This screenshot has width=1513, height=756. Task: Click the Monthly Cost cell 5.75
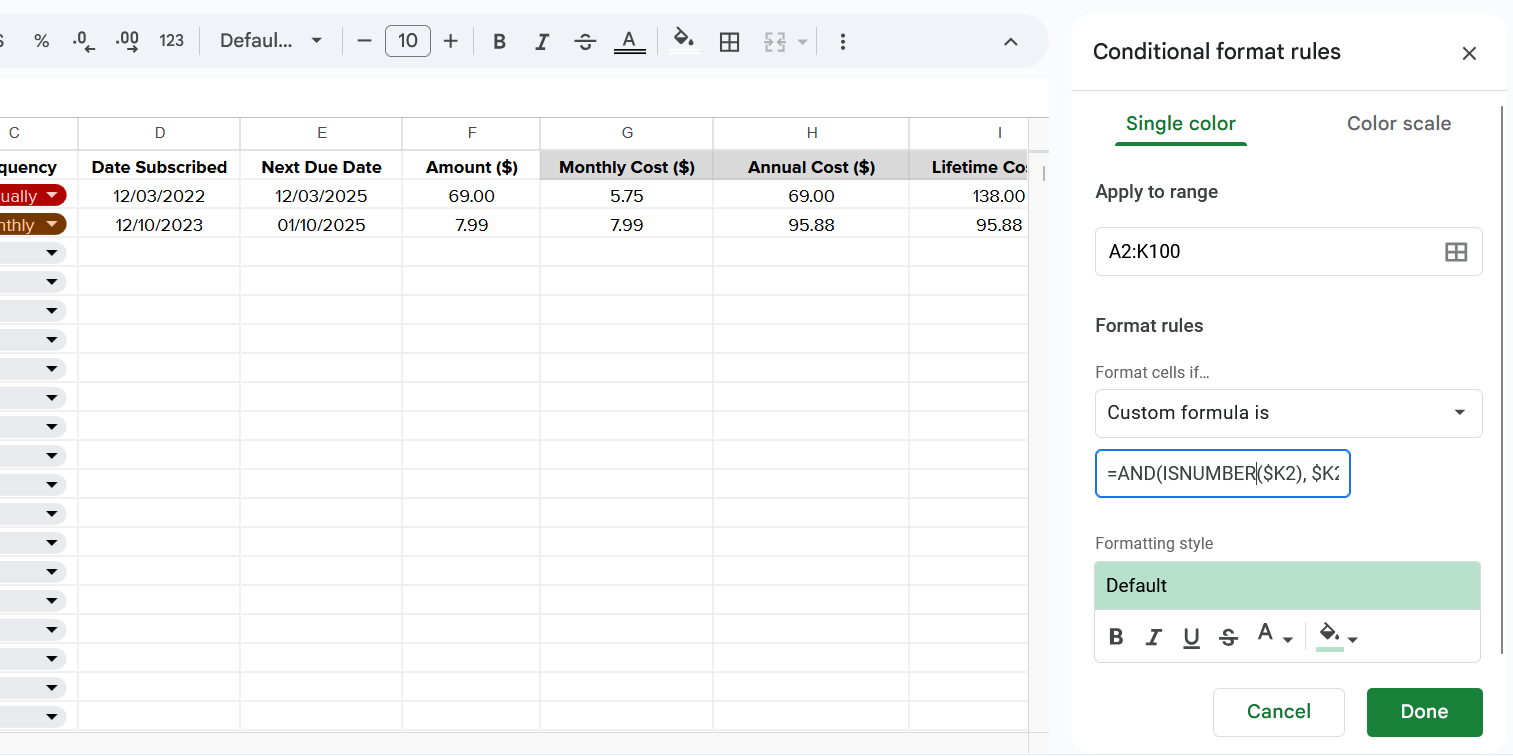click(627, 196)
